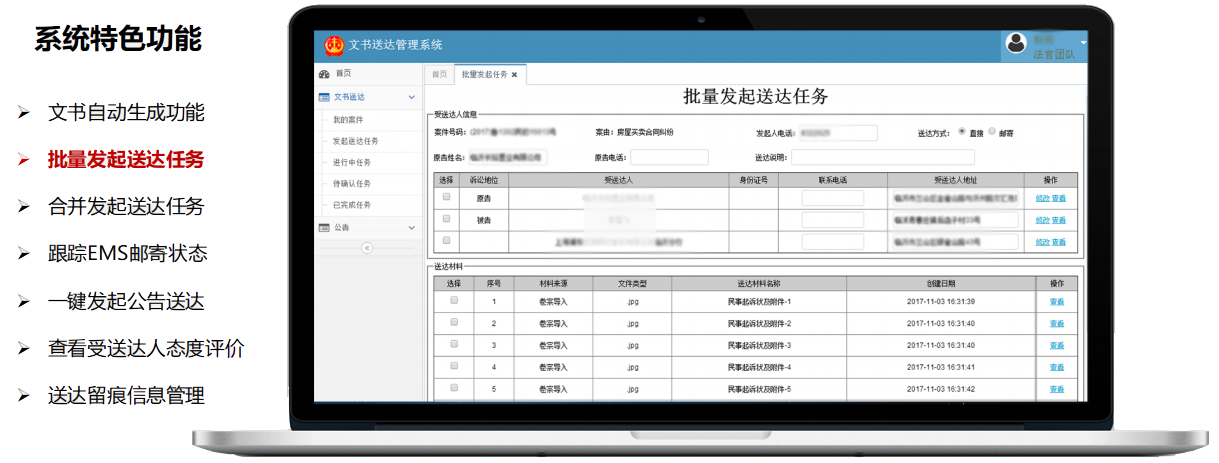The width and height of the screenshot is (1219, 463).
Task: Open 进行中任务 in the sidebar
Action: (351, 162)
